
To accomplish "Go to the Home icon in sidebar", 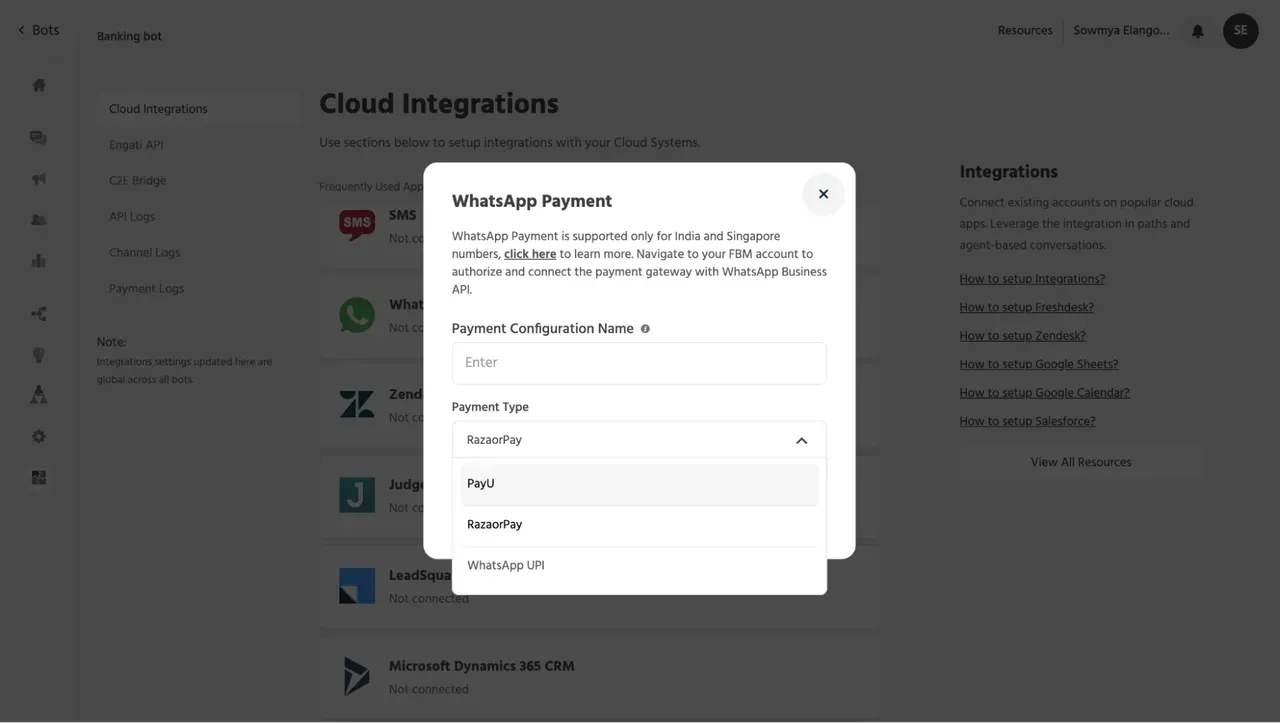I will [x=39, y=85].
